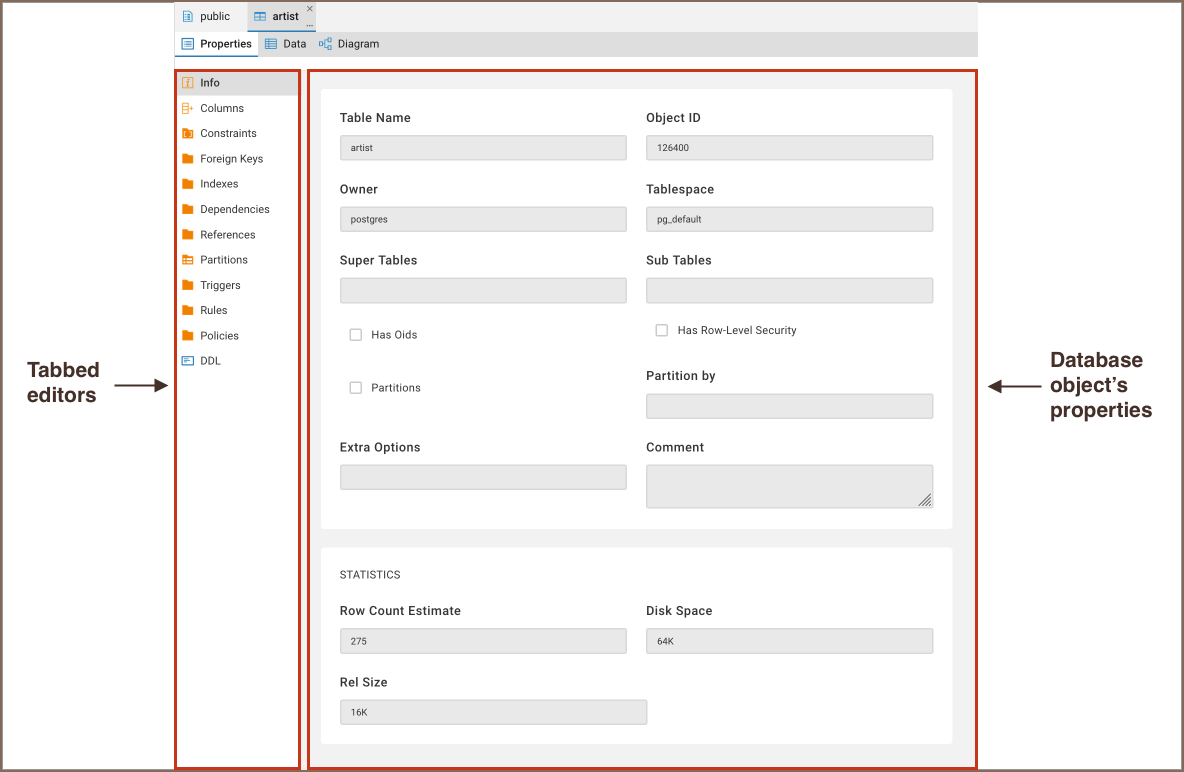Enable the Has Oids checkbox
1184x772 pixels.
(x=355, y=335)
